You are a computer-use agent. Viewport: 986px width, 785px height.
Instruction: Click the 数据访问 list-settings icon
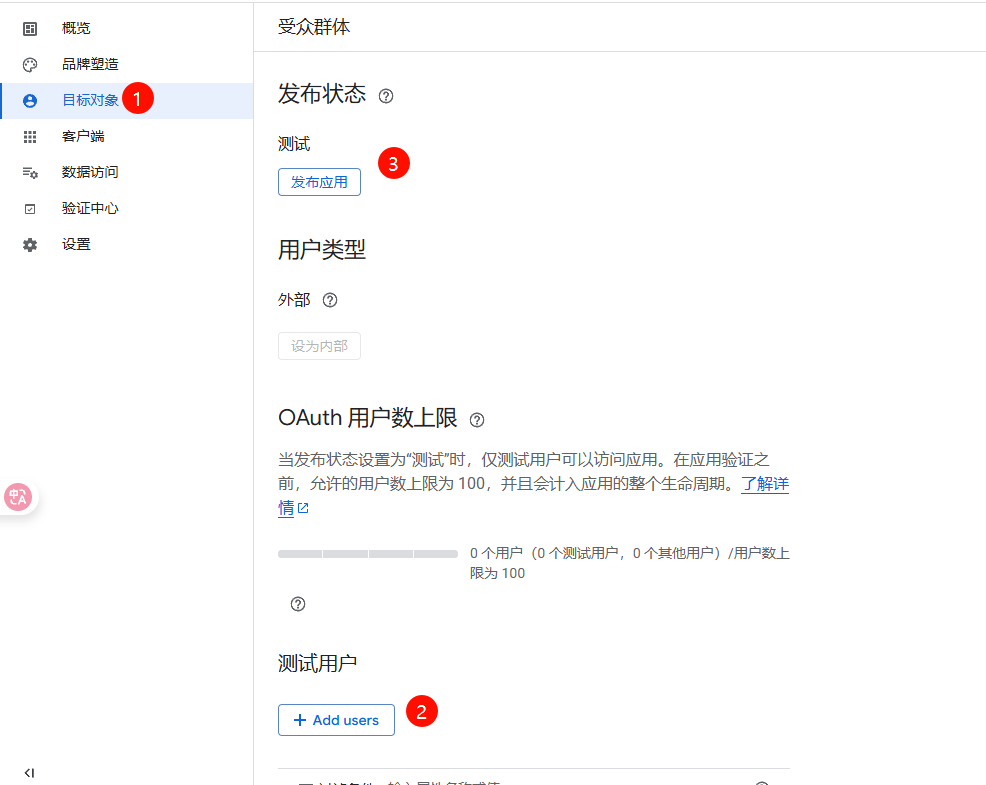(x=30, y=172)
